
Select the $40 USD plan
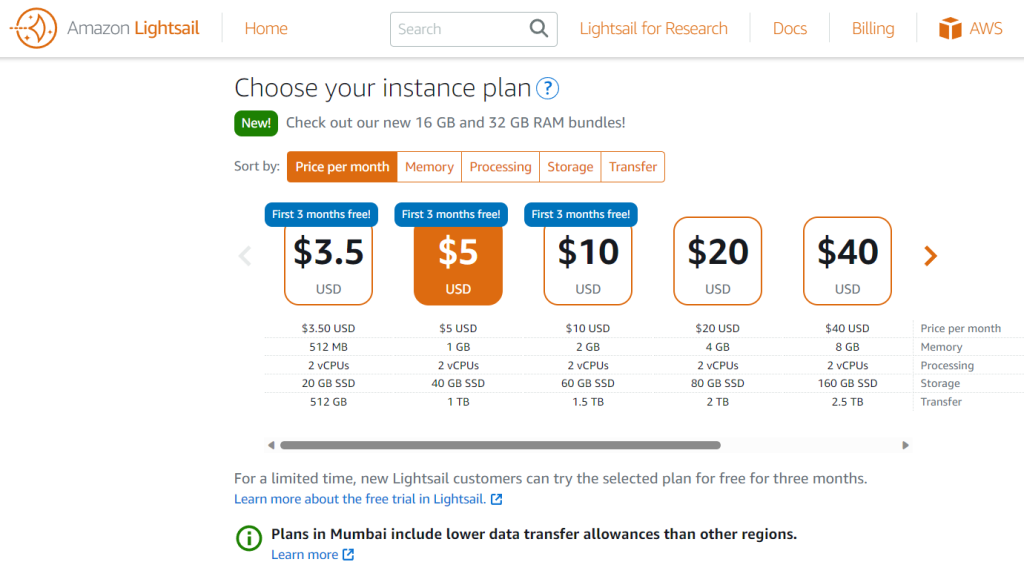pyautogui.click(x=847, y=261)
